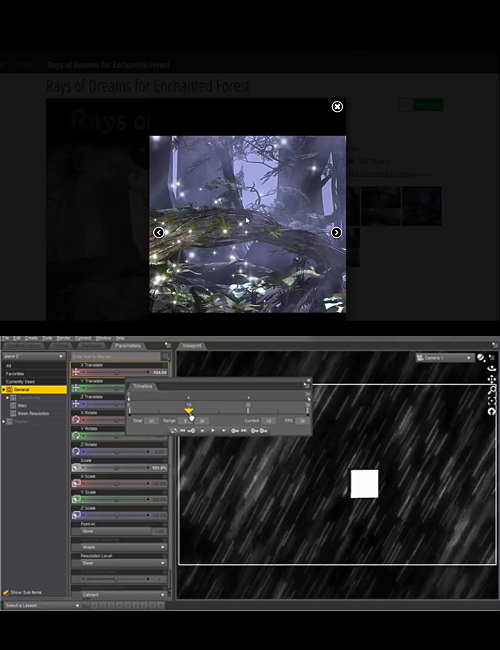The width and height of the screenshot is (500, 650).
Task: Select the Parameters tab
Action: pos(128,346)
